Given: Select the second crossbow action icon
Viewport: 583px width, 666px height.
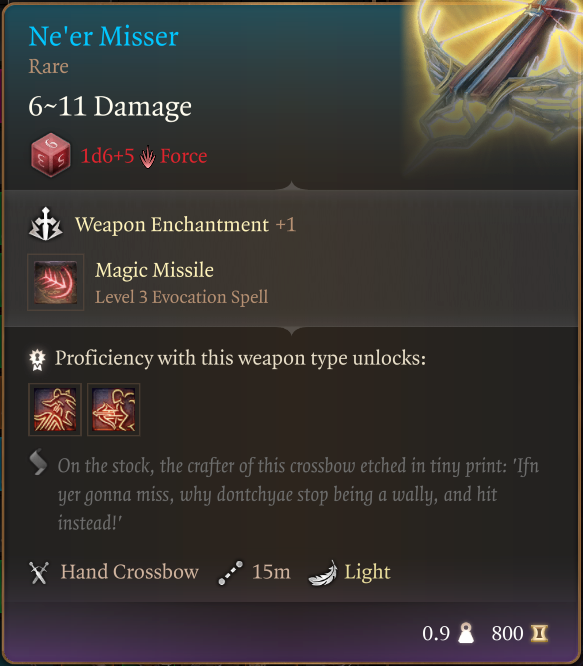Looking at the screenshot, I should click(x=113, y=409).
